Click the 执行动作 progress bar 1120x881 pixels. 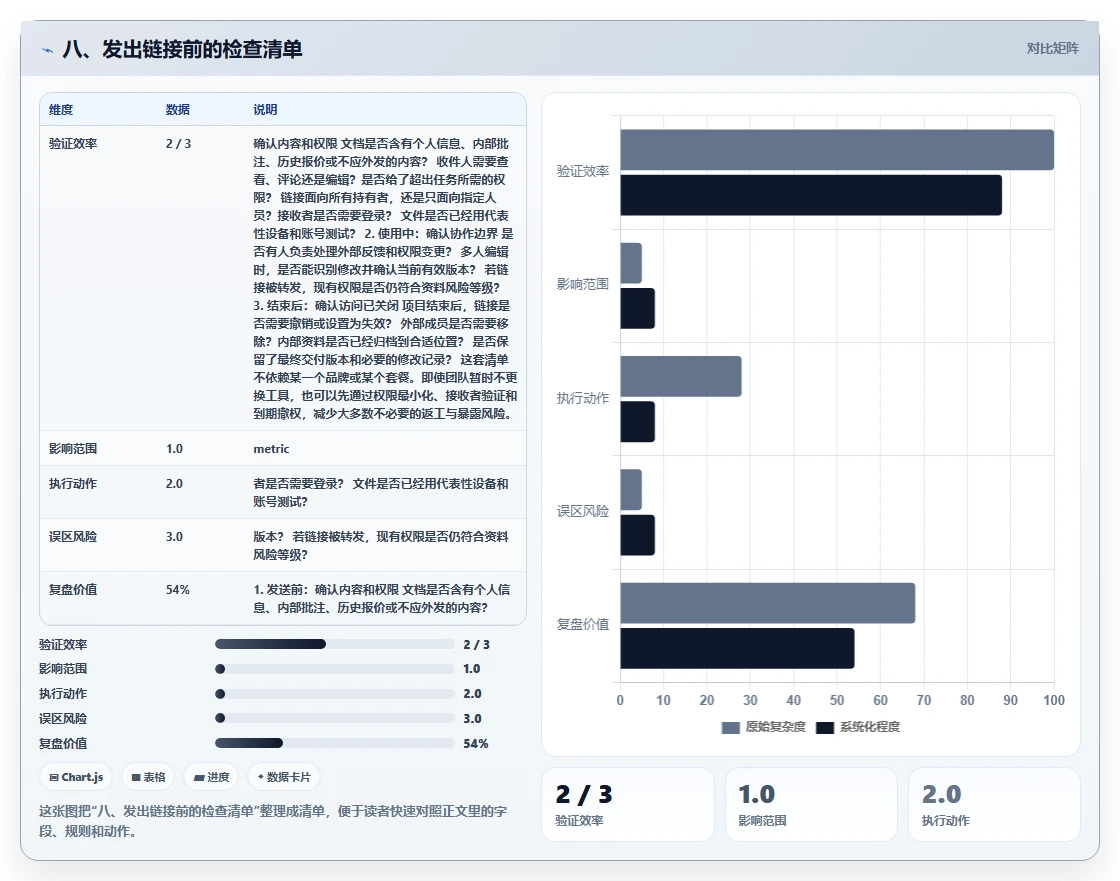pos(334,694)
